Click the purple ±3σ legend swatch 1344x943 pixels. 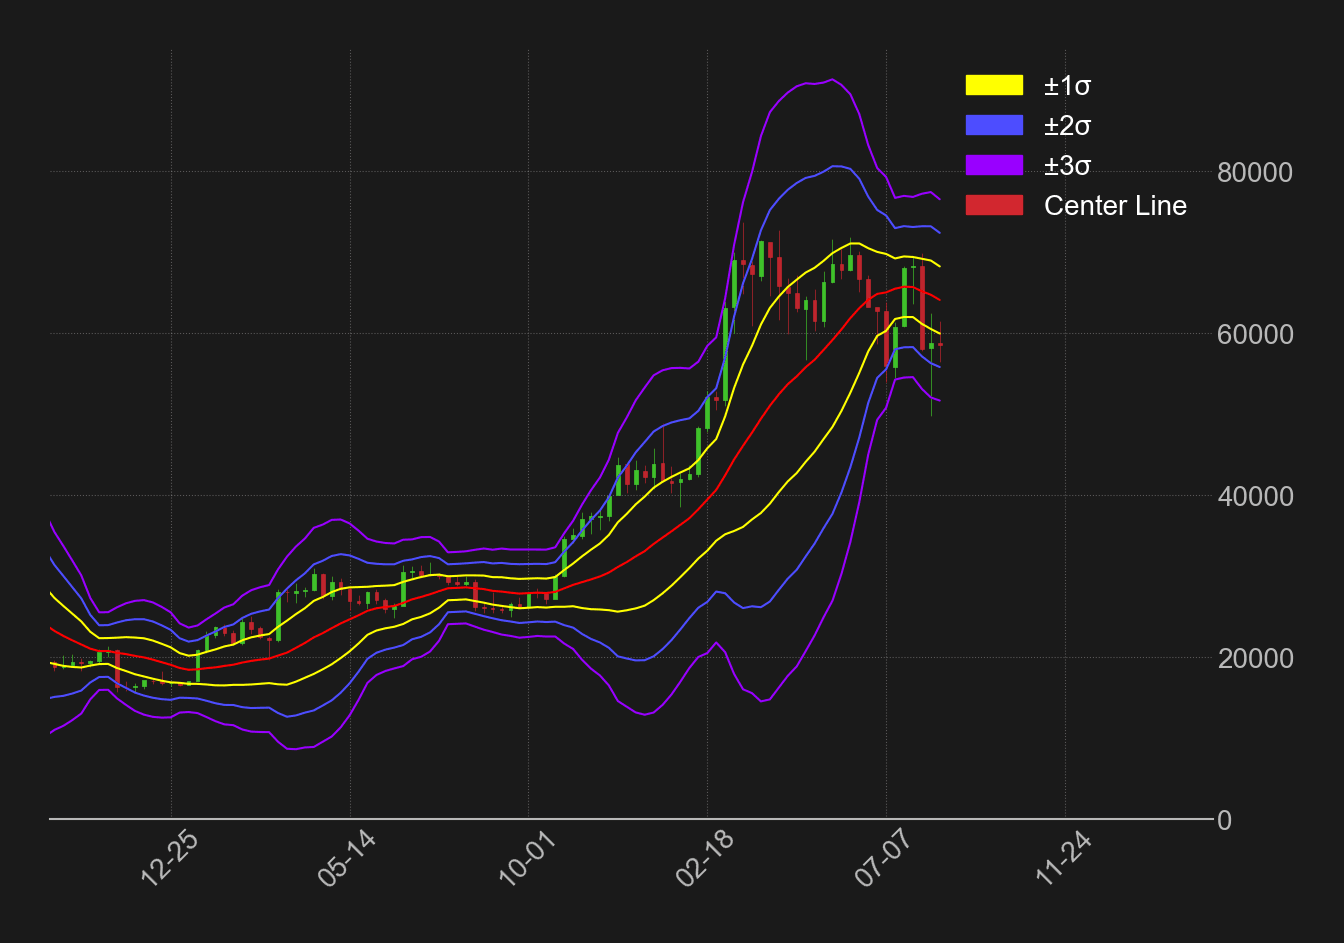pos(994,165)
